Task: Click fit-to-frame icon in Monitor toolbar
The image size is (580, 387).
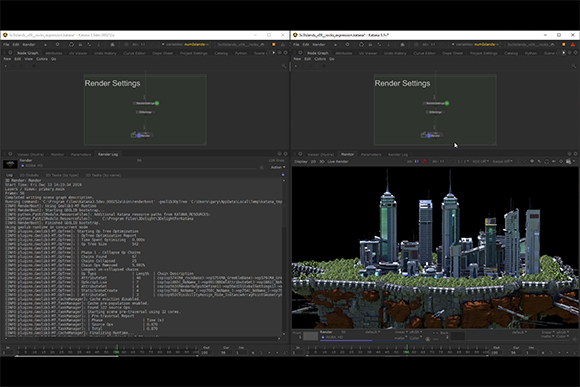Action: (x=547, y=162)
